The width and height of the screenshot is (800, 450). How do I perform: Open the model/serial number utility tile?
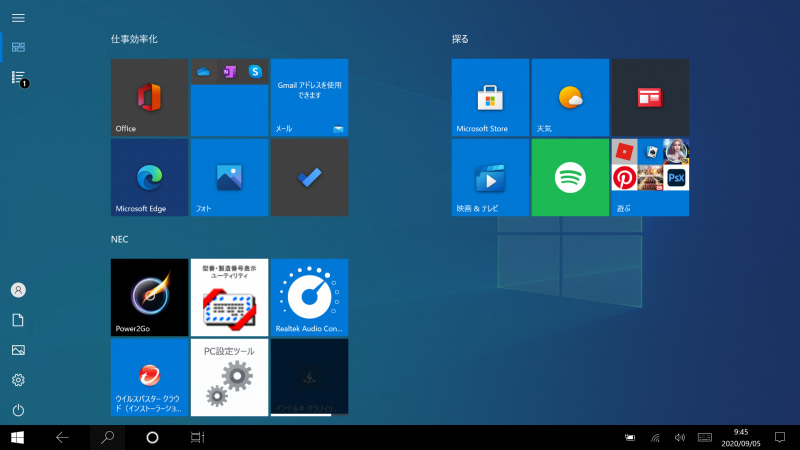pos(230,297)
